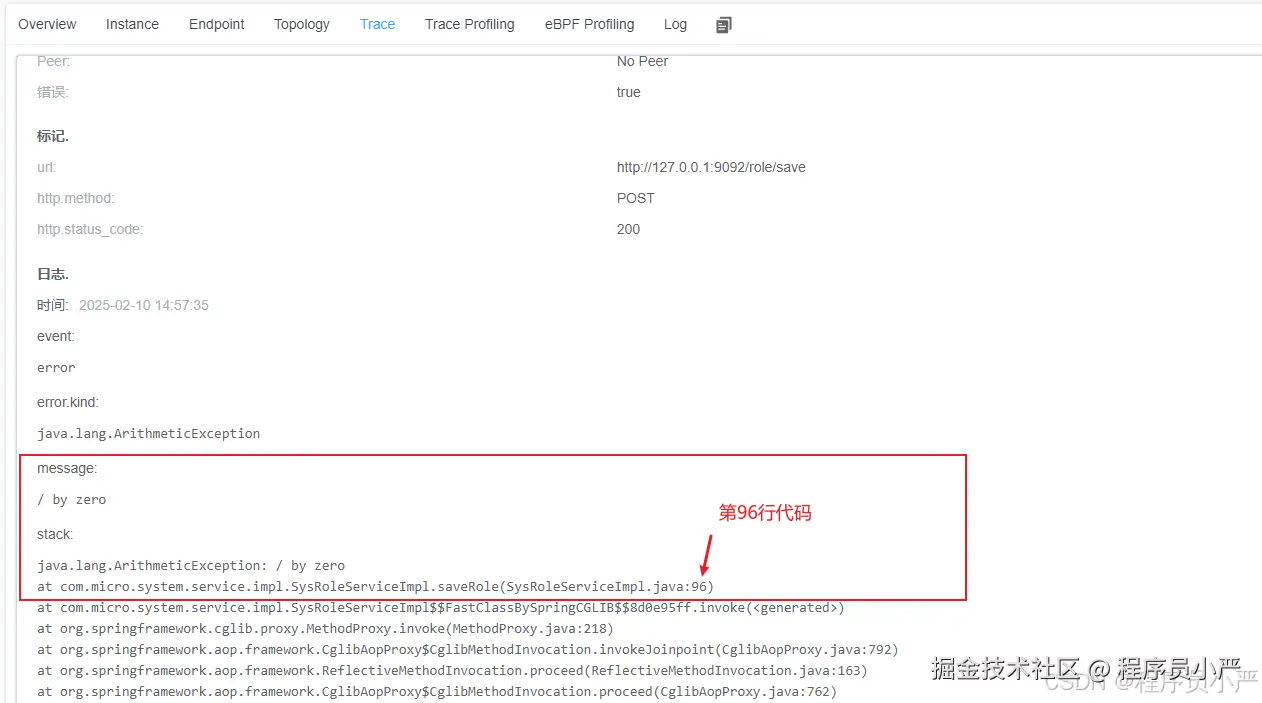Click the 'error' event value

point(56,367)
